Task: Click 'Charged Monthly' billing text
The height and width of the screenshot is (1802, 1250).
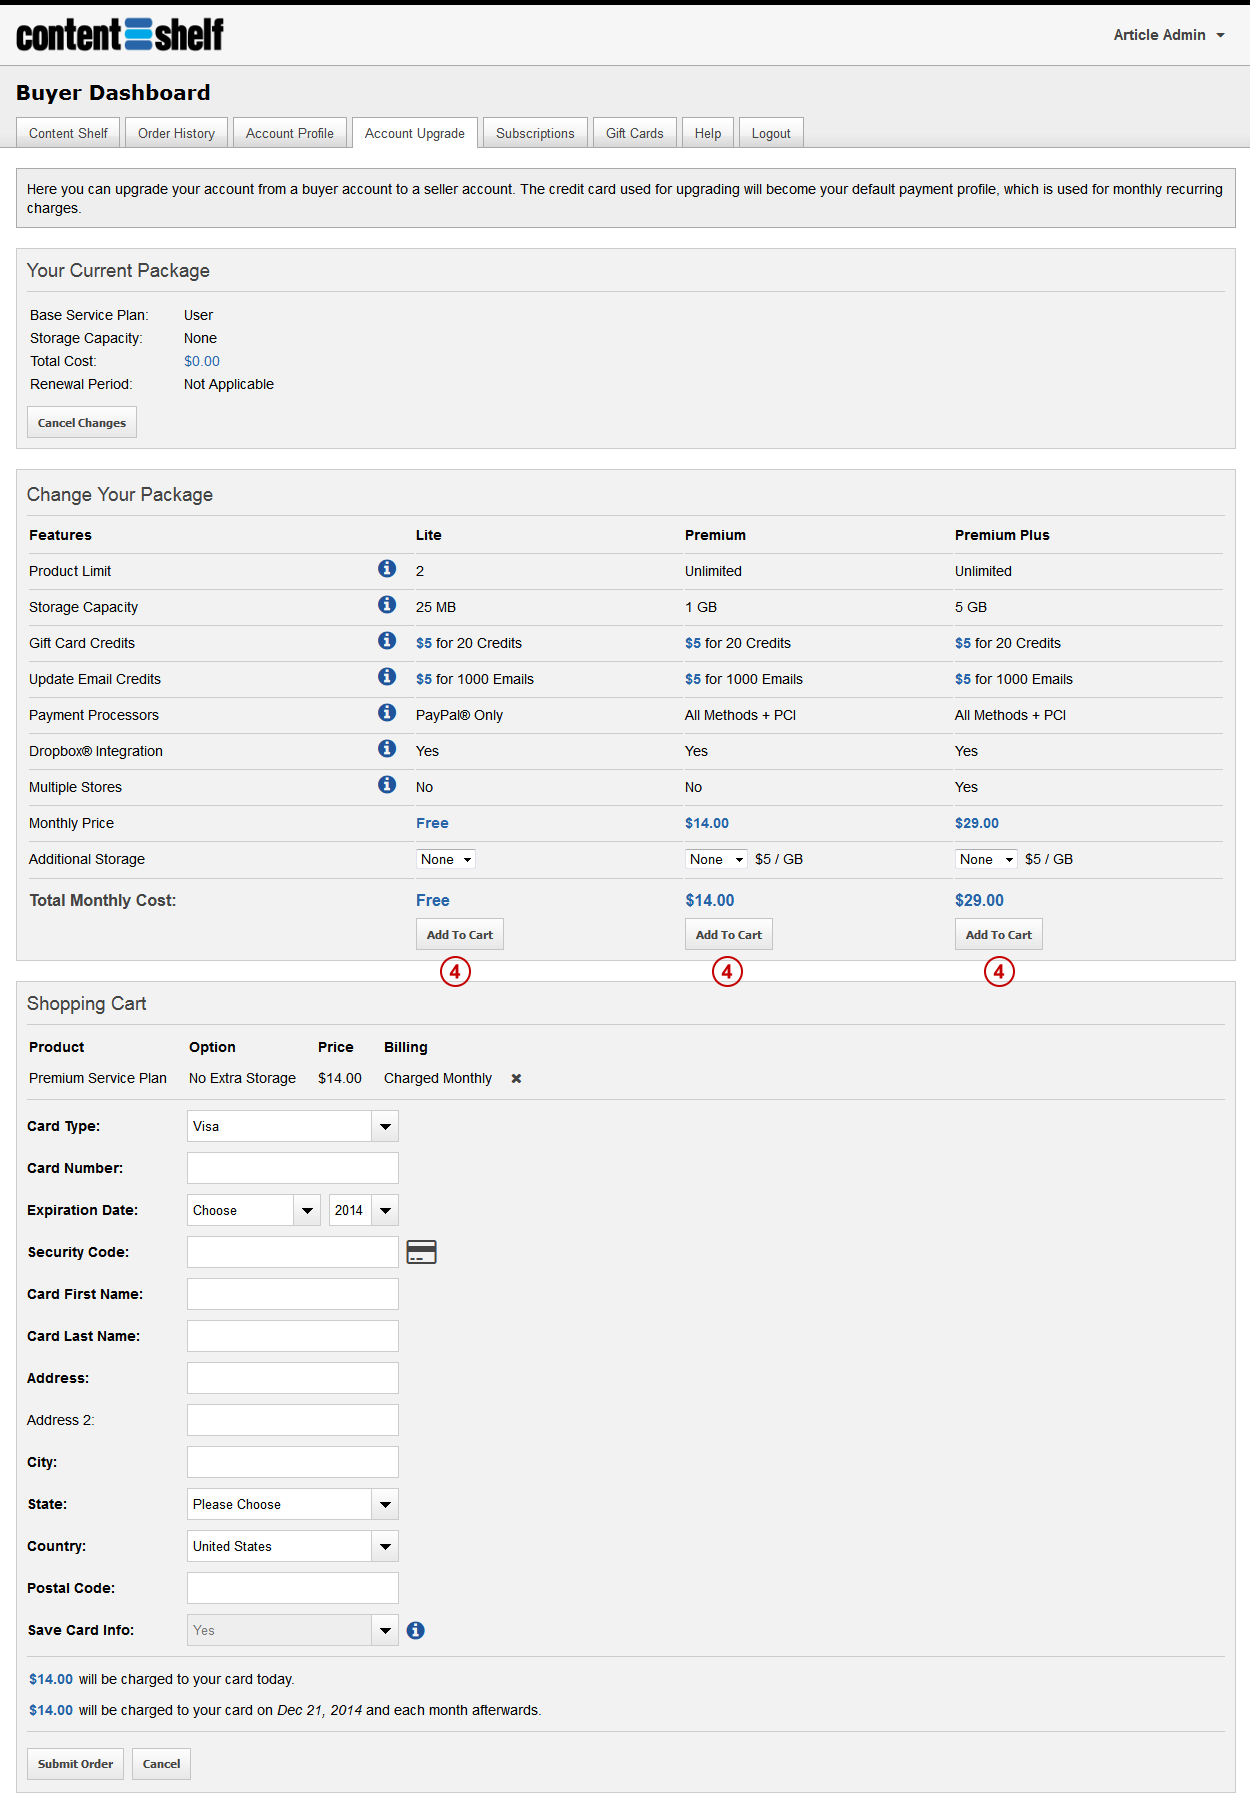Action: 438,1078
